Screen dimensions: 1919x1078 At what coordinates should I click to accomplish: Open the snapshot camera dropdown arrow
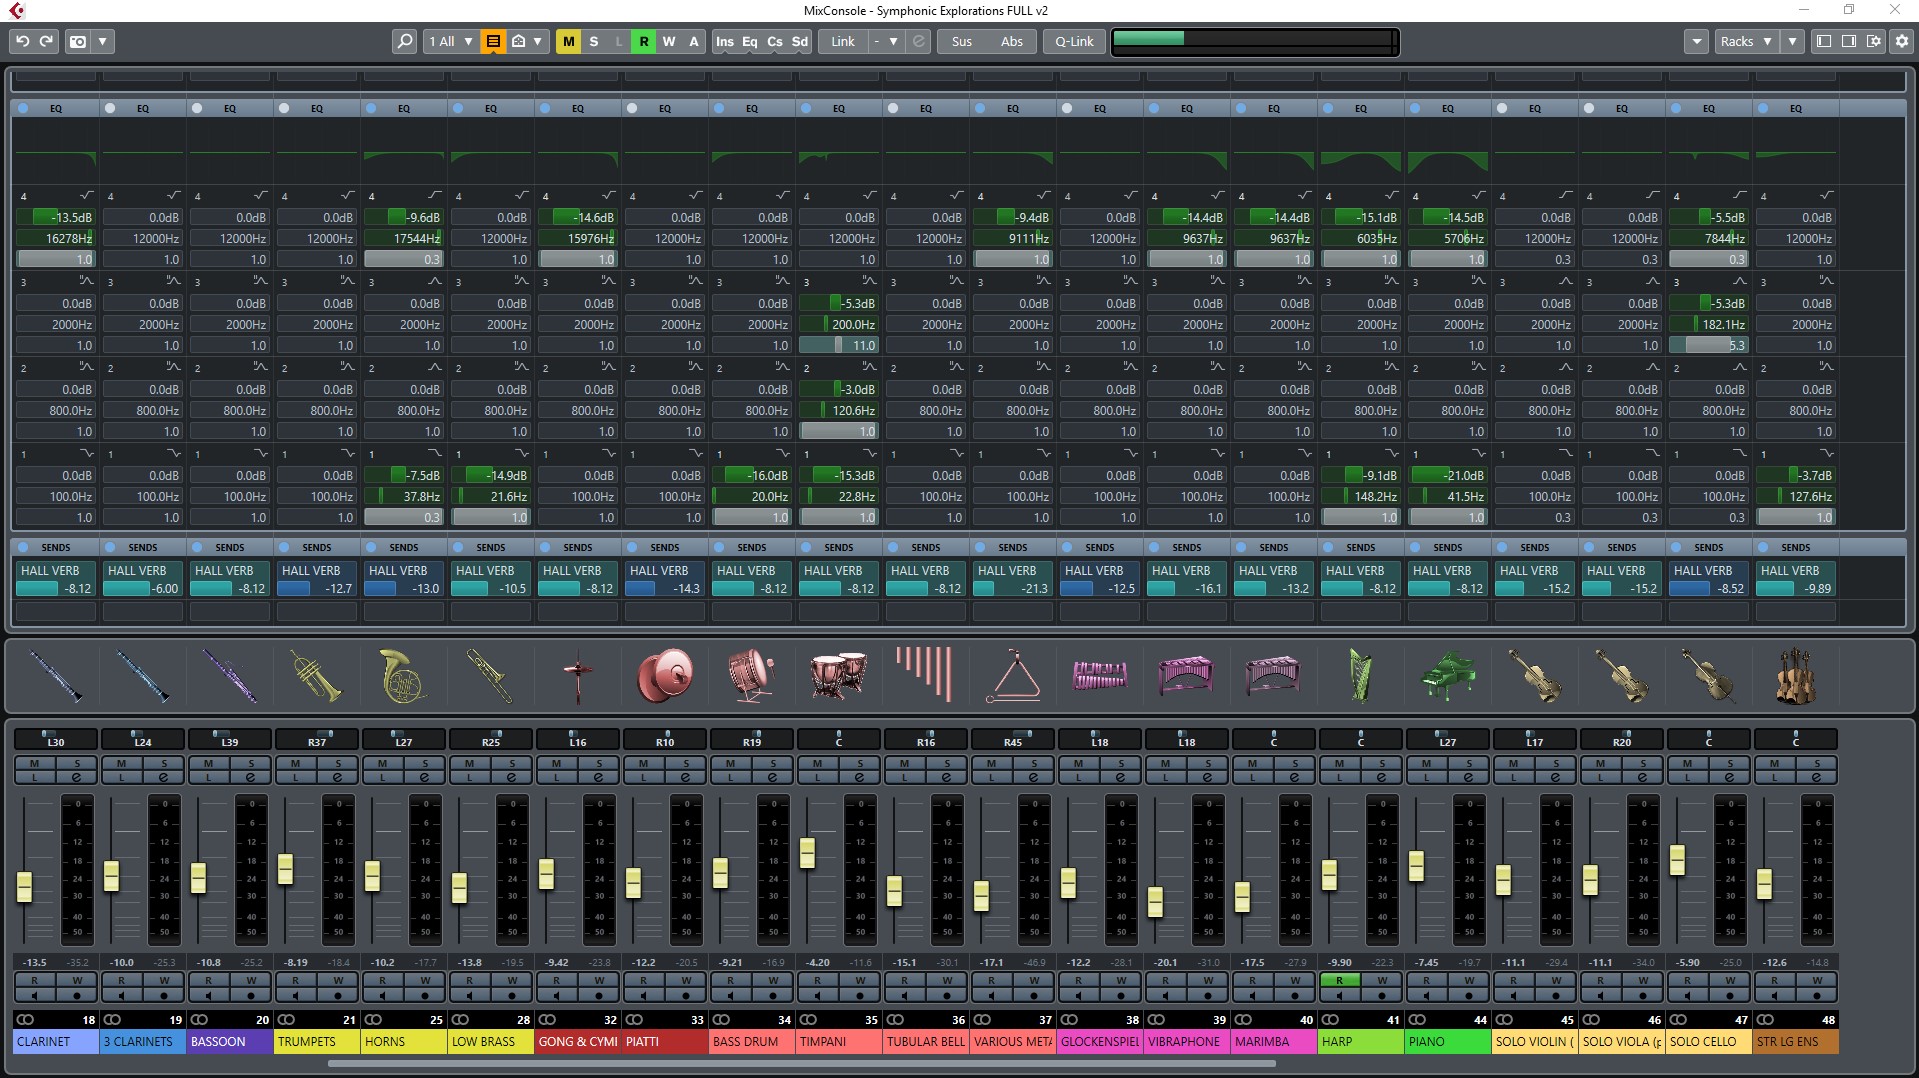pyautogui.click(x=102, y=41)
